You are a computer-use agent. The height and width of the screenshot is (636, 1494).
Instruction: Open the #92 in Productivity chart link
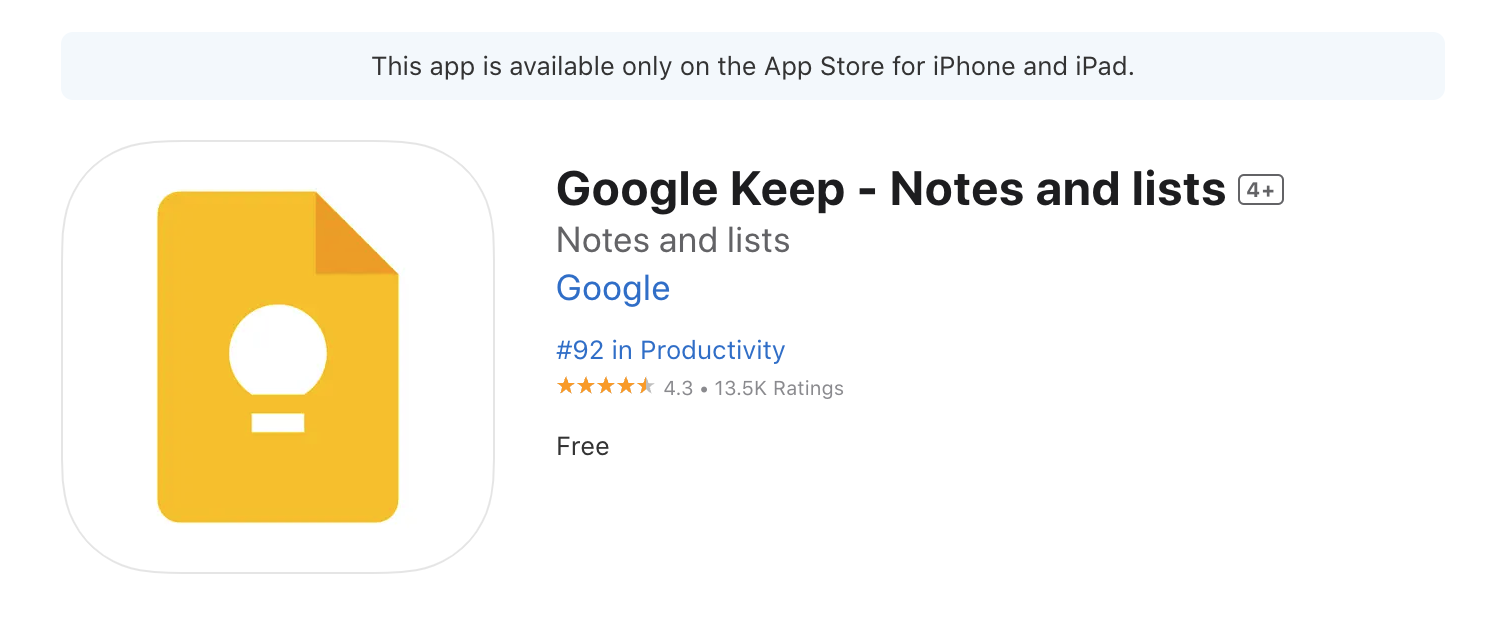(670, 350)
